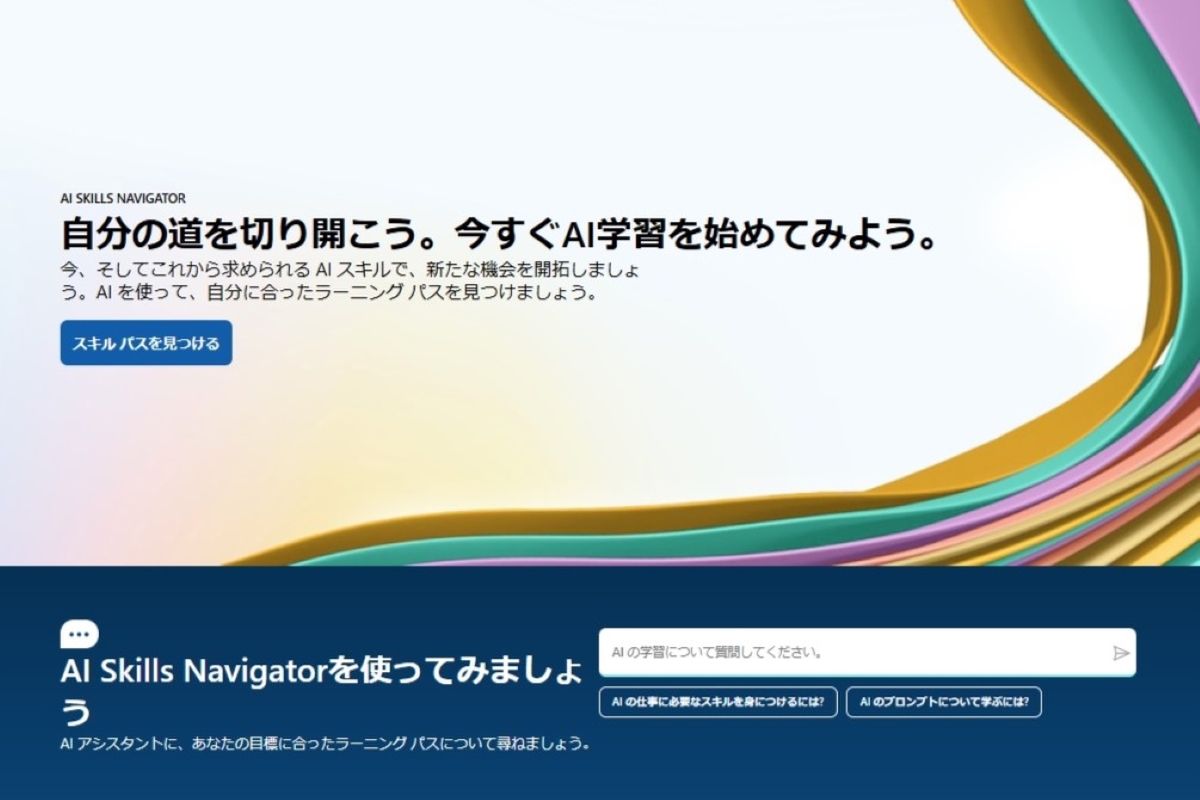Select the AI のプロンプトについて学ぶには? suggestion
Image resolution: width=1200 pixels, height=800 pixels.
(944, 702)
